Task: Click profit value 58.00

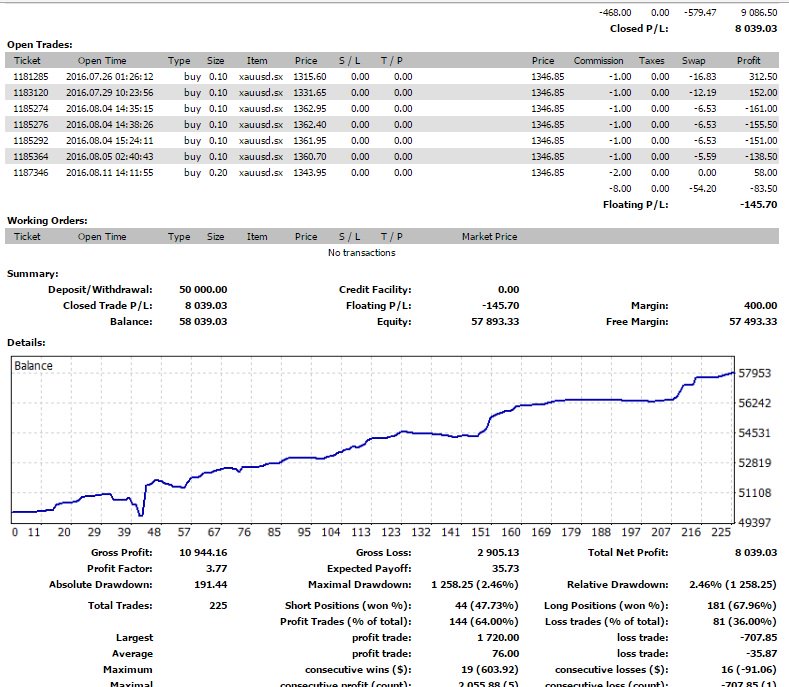Action: [x=766, y=173]
